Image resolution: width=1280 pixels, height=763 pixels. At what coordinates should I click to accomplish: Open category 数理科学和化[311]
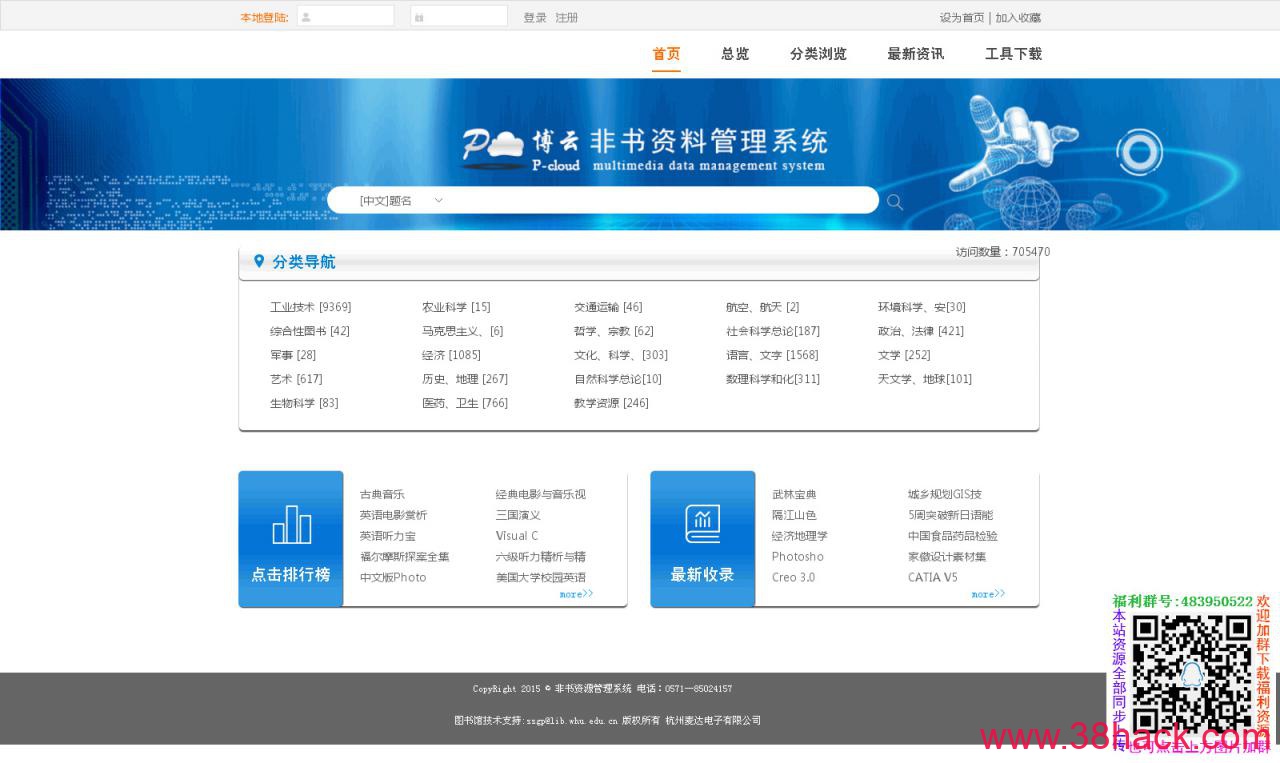[772, 379]
